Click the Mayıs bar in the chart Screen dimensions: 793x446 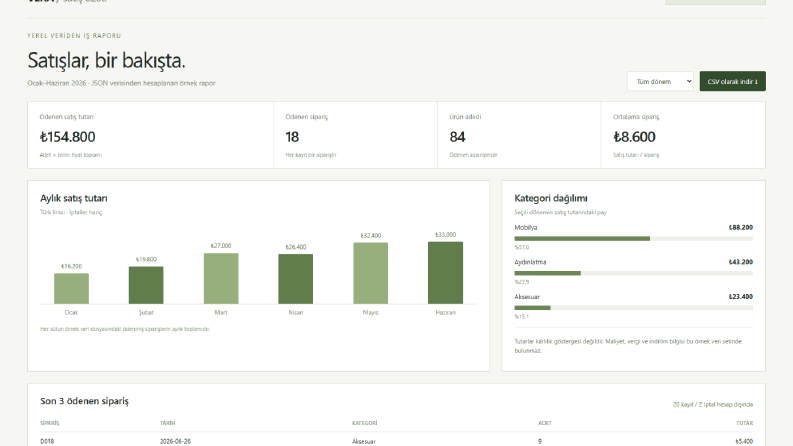(x=371, y=274)
